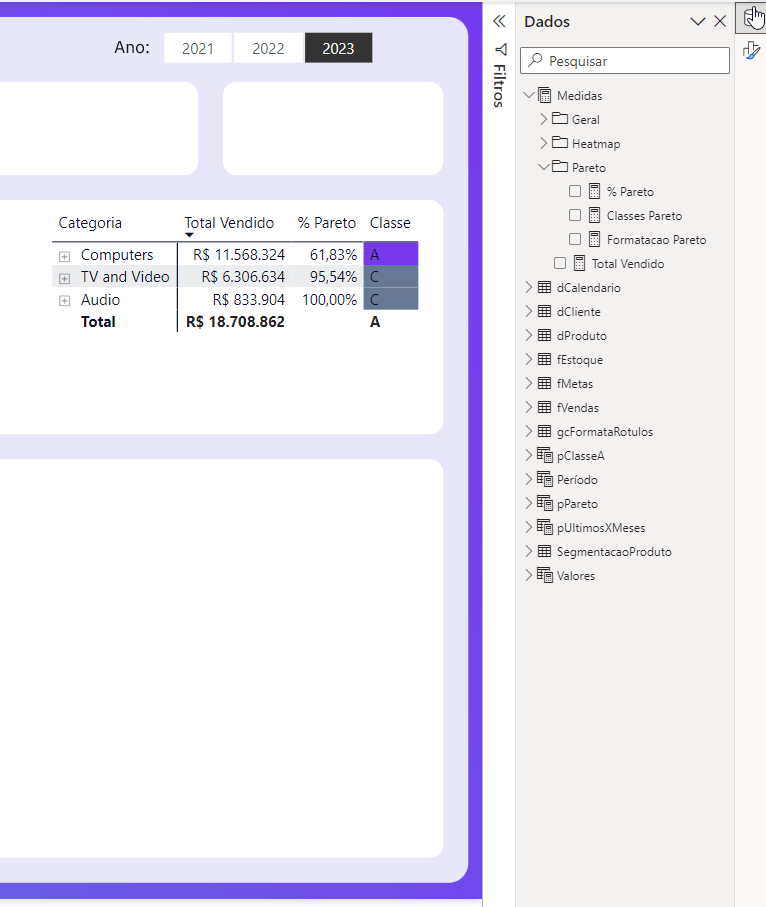The width and height of the screenshot is (766, 907).
Task: Click the pPareto calculated table icon
Action: [544, 503]
